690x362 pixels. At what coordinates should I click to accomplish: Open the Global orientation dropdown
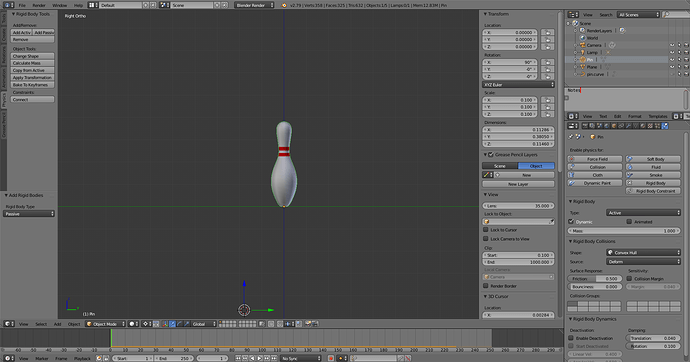[x=204, y=324]
